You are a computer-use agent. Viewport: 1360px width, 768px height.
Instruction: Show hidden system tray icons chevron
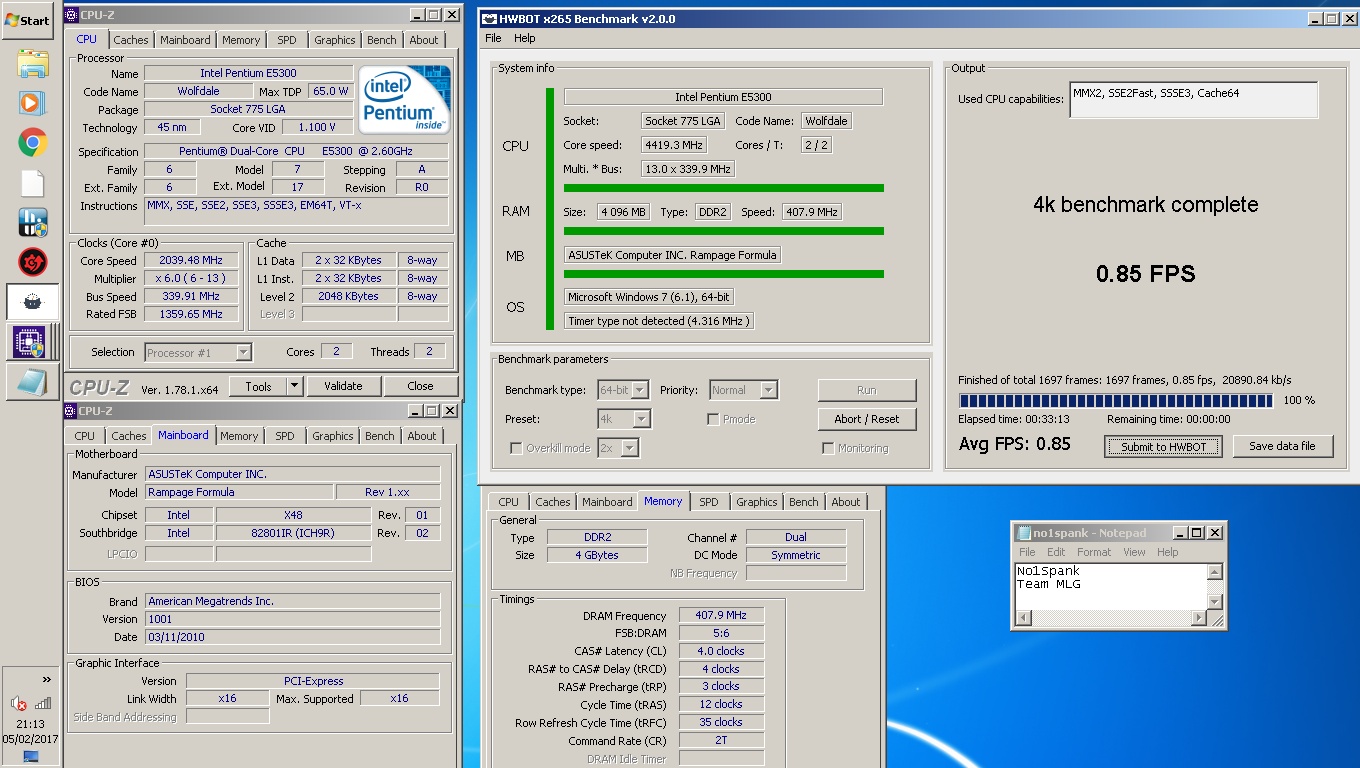pos(46,679)
